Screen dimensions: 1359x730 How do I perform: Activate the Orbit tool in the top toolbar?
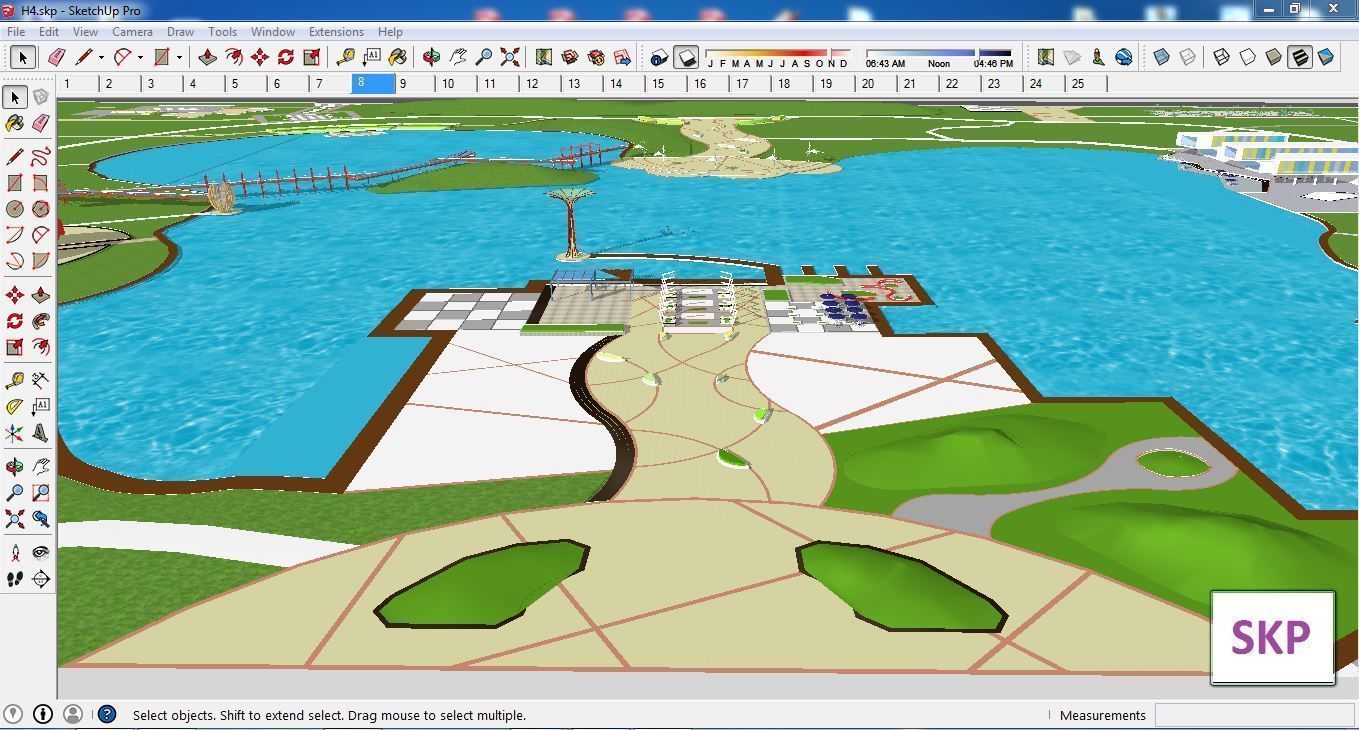click(x=432, y=57)
